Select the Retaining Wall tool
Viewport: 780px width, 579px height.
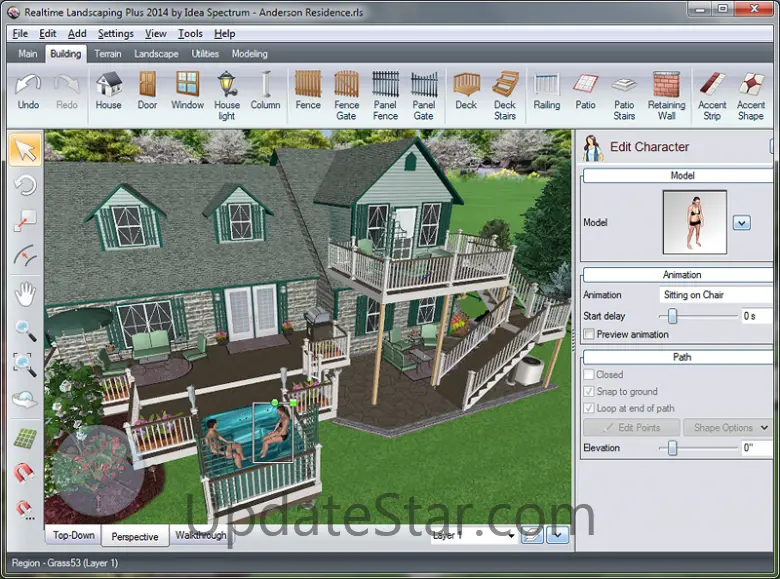click(x=666, y=95)
